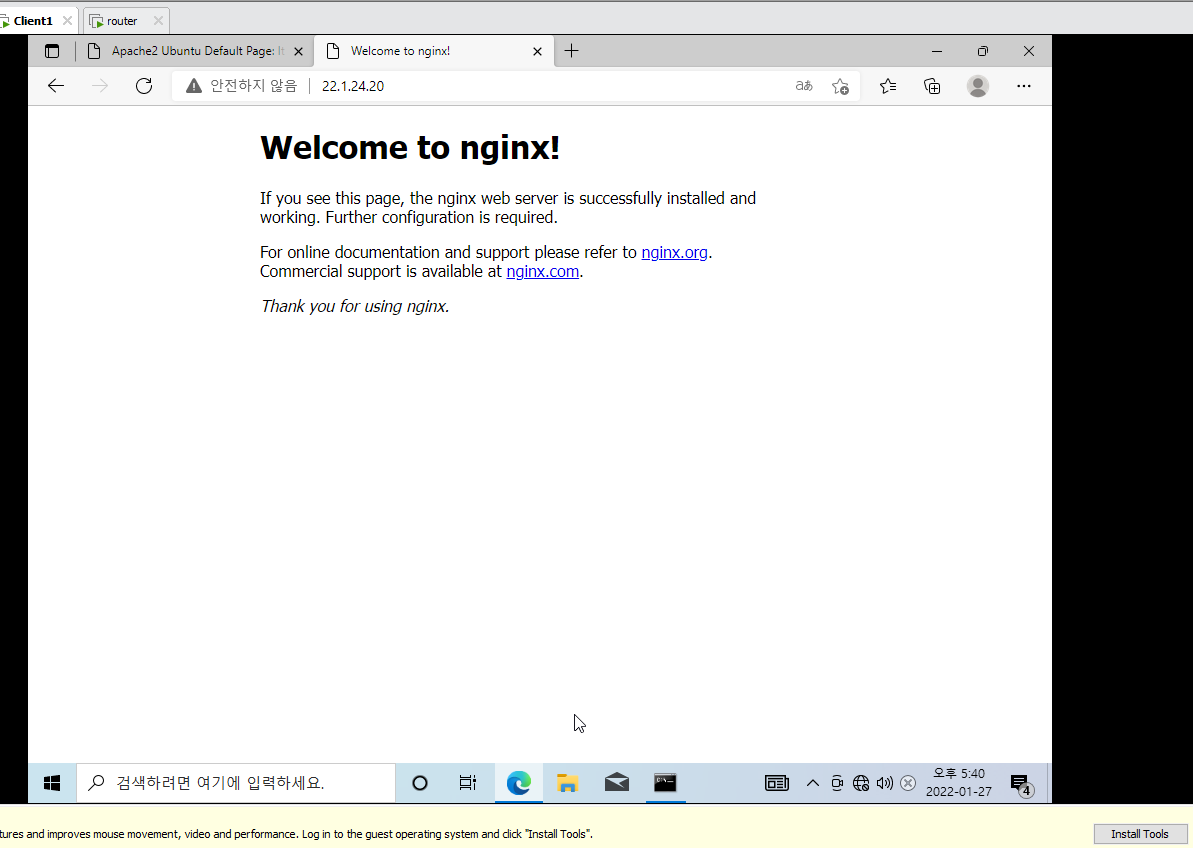This screenshot has height=848, width=1193.
Task: Show hidden system tray icons
Action: [813, 783]
